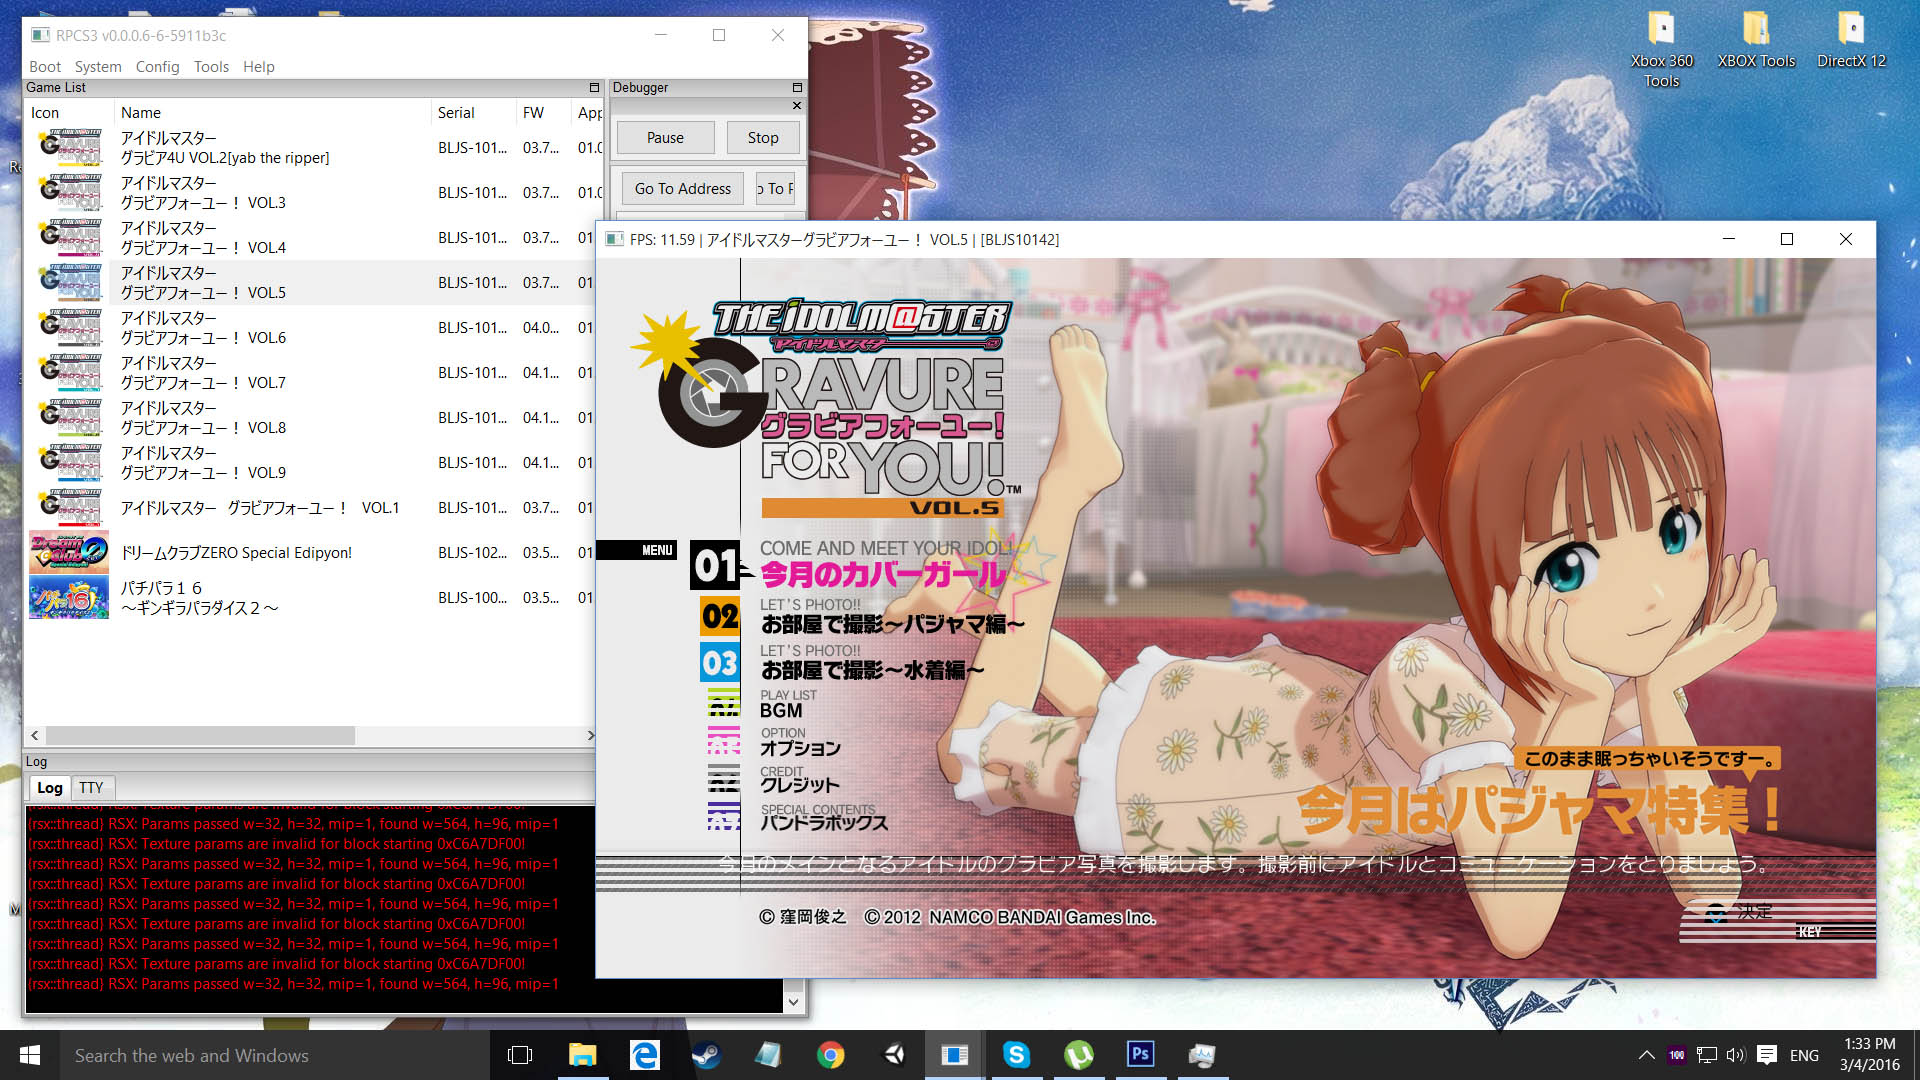The height and width of the screenshot is (1080, 1920).
Task: Switch to the Log tab
Action: 49,787
